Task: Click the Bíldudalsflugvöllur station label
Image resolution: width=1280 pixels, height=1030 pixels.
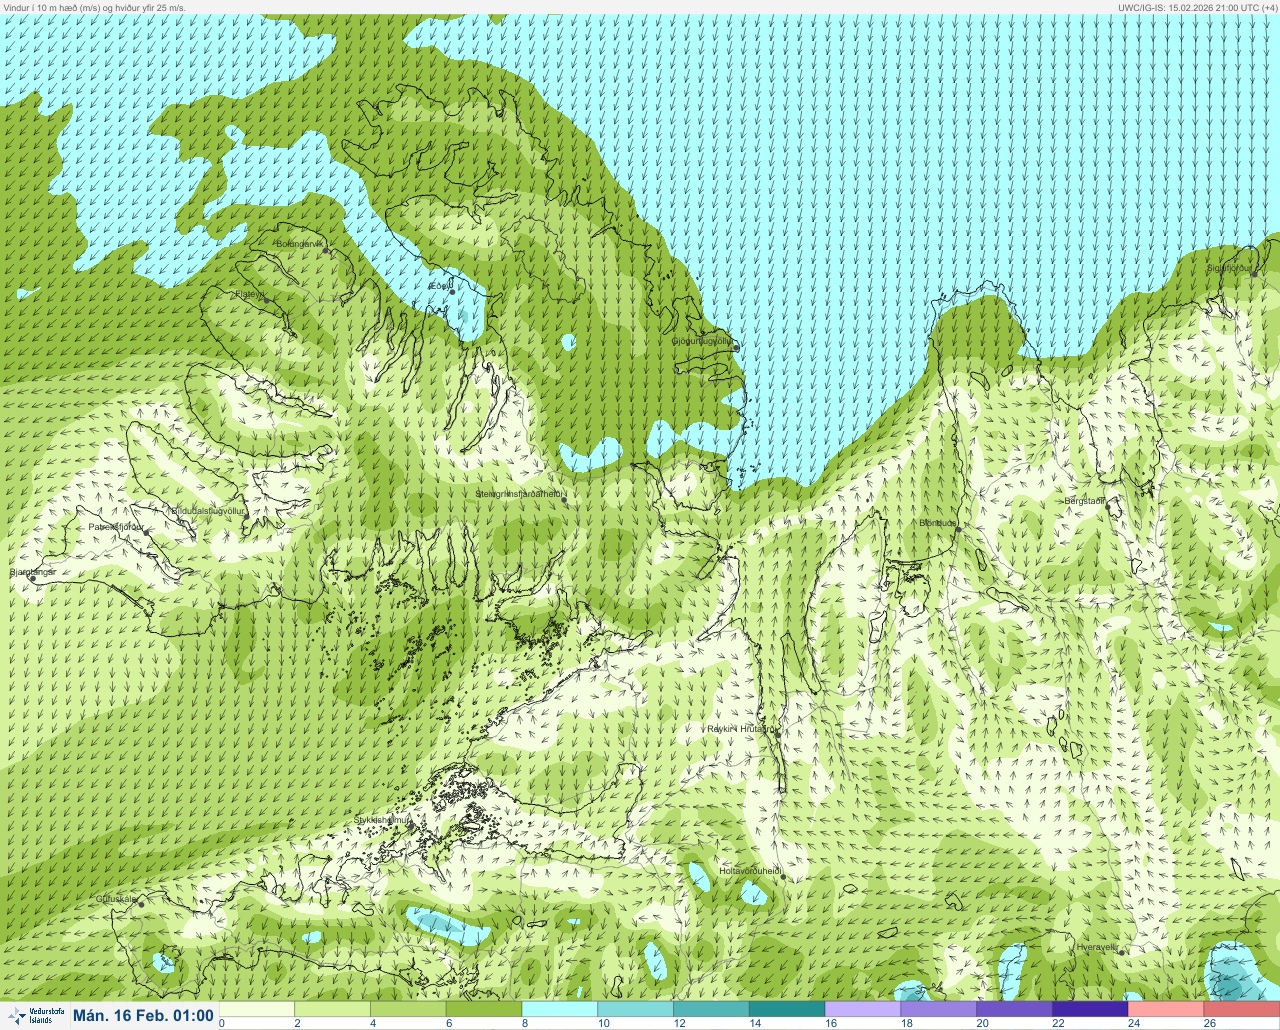Action: 207,510
